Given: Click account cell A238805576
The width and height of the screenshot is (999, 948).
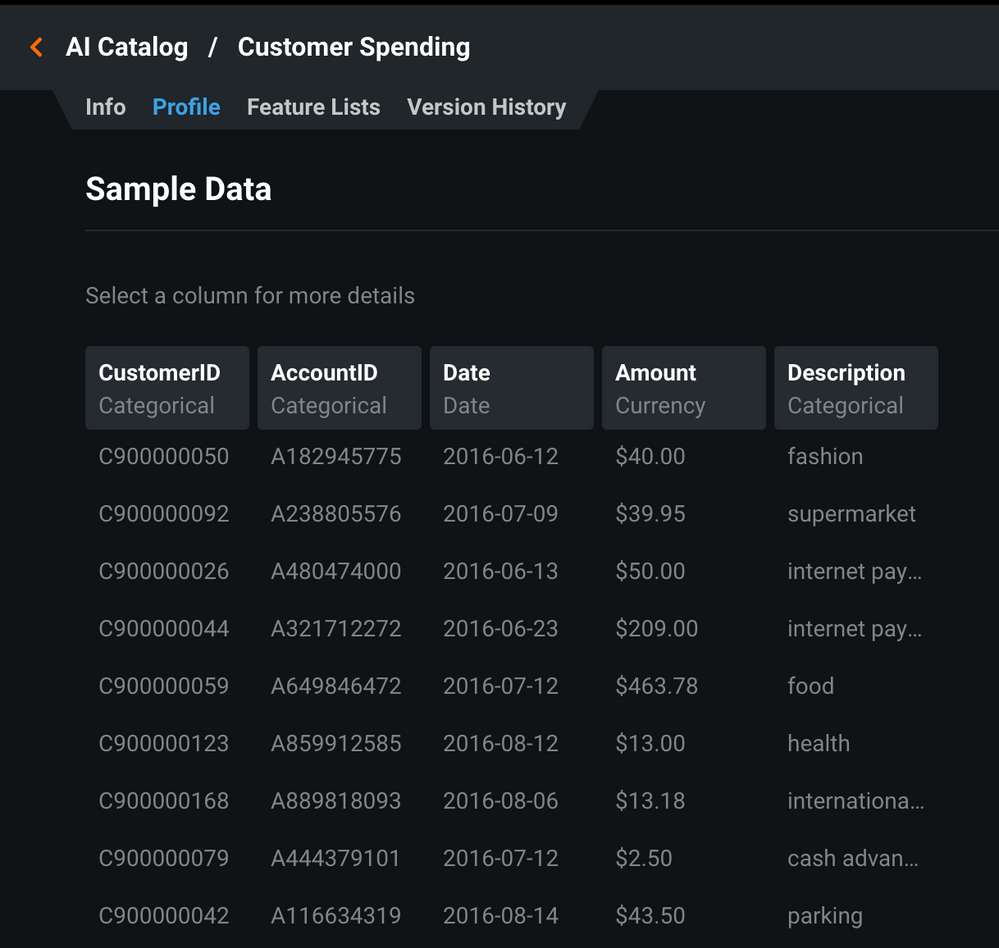Looking at the screenshot, I should coord(336,514).
